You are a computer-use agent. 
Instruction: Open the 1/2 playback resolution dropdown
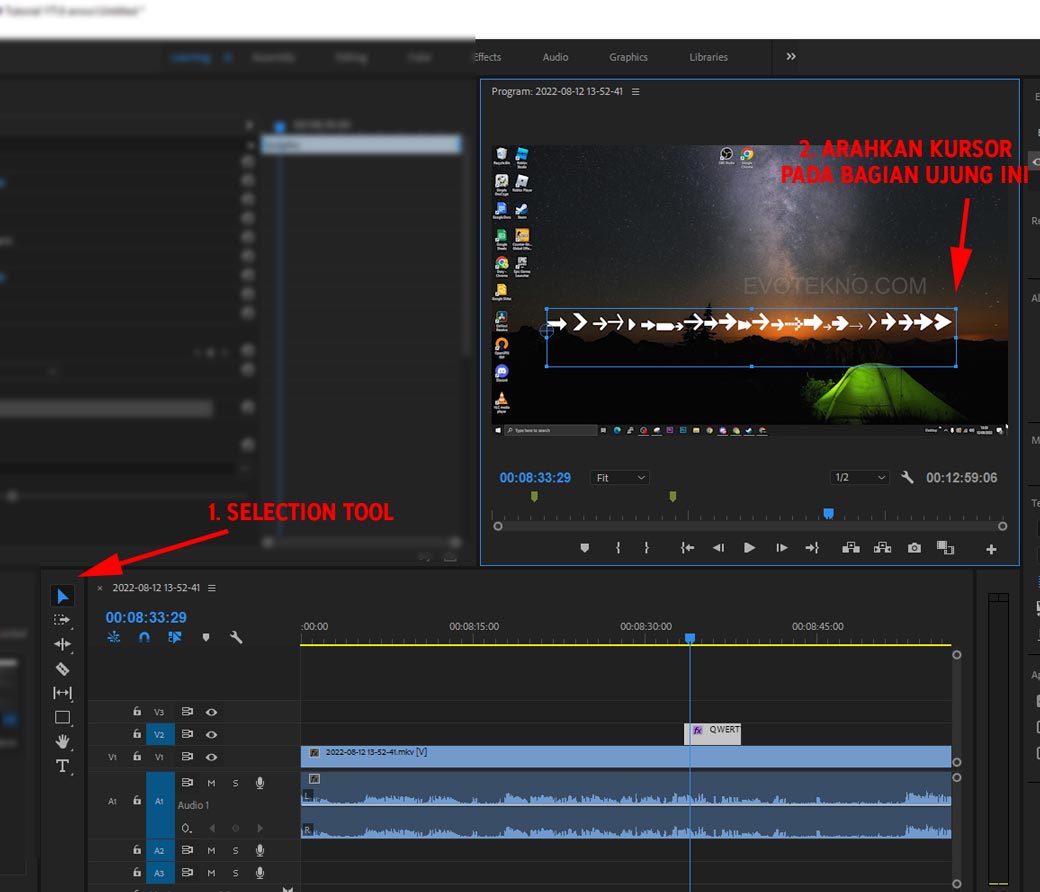point(859,478)
